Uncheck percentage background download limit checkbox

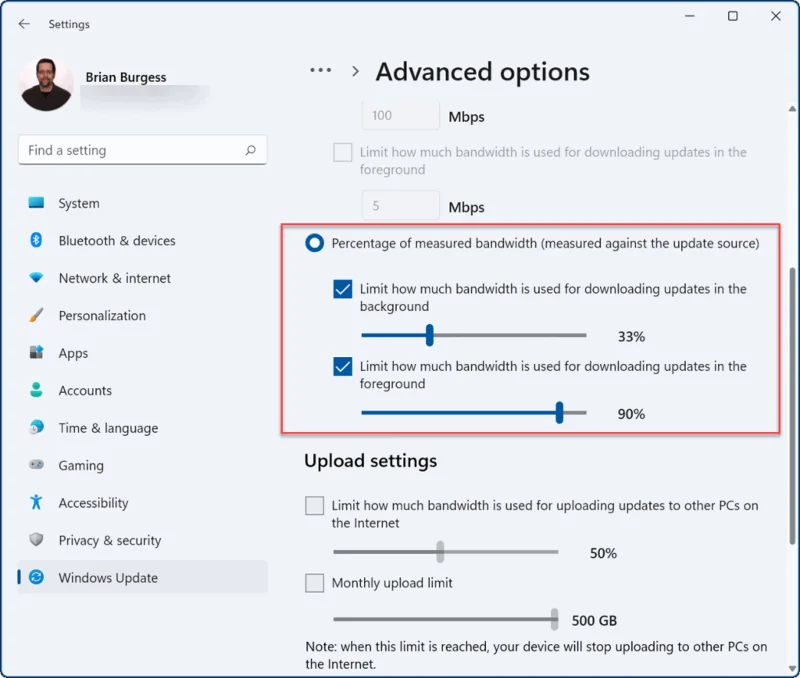(x=342, y=289)
